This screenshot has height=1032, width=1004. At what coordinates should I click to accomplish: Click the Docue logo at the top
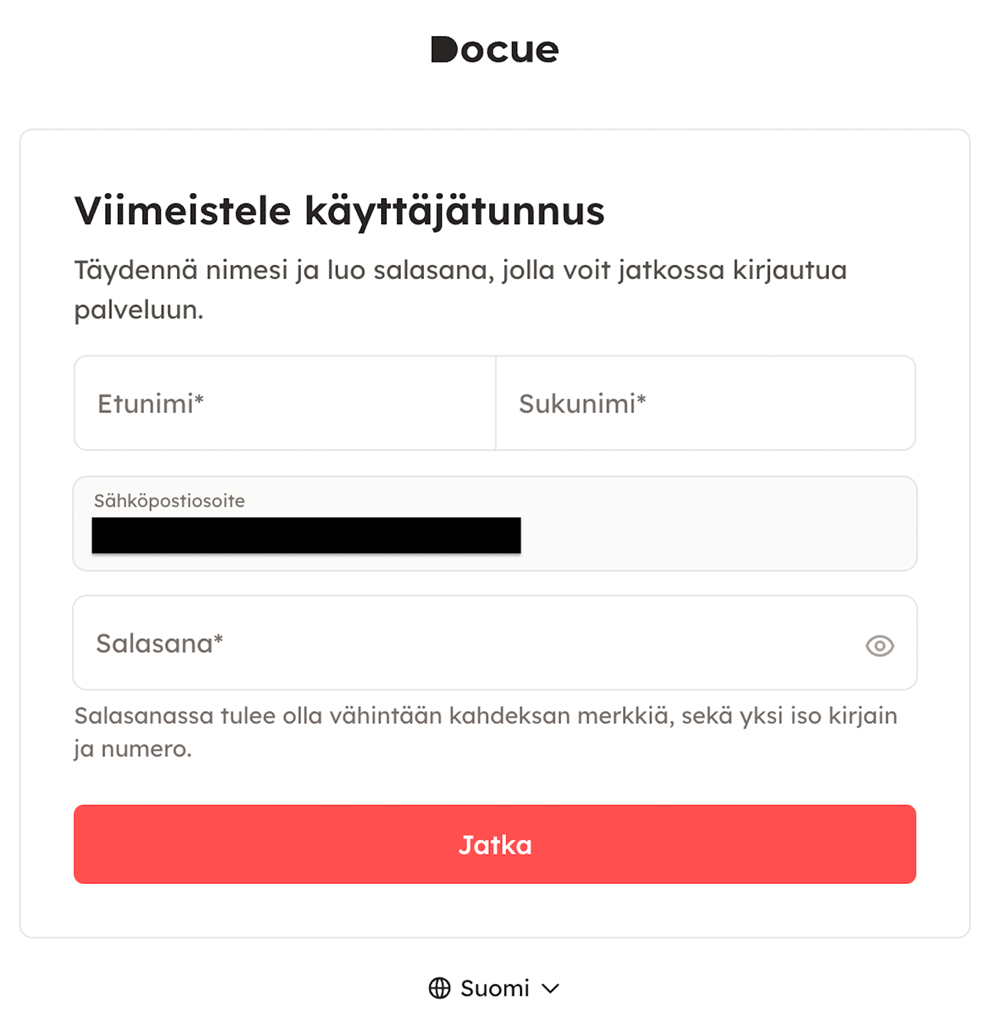tap(494, 49)
